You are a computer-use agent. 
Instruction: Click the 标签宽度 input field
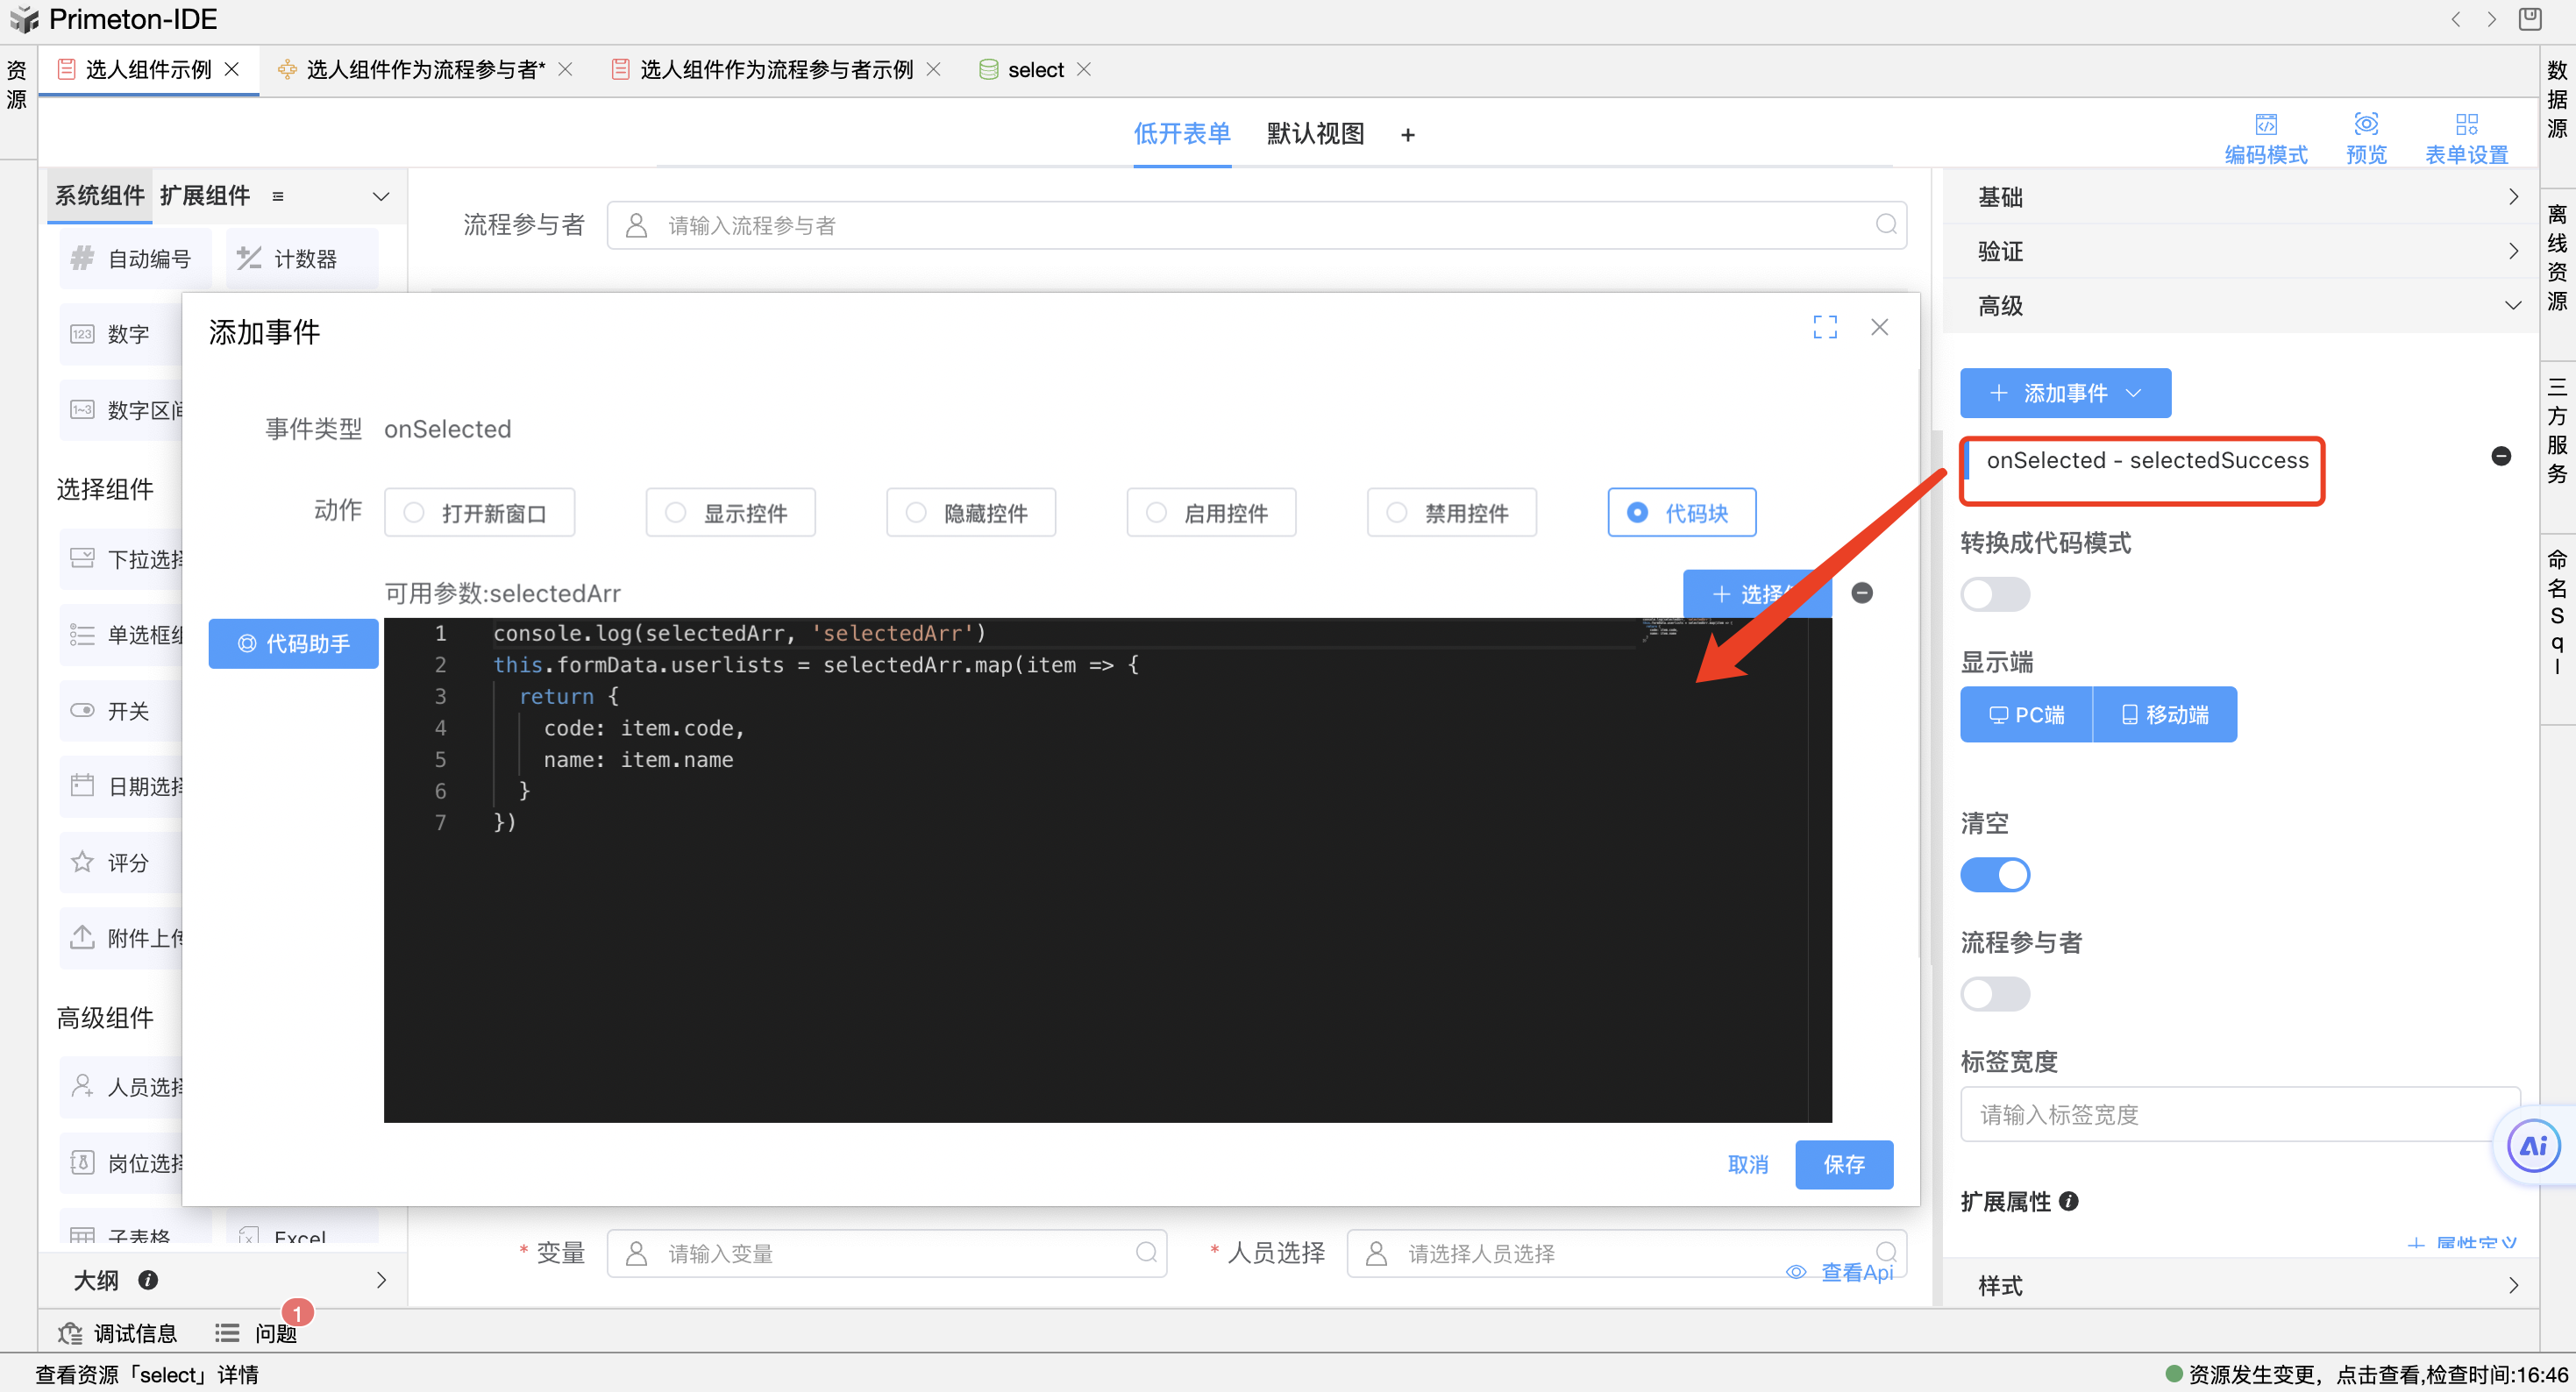pyautogui.click(x=2230, y=1114)
